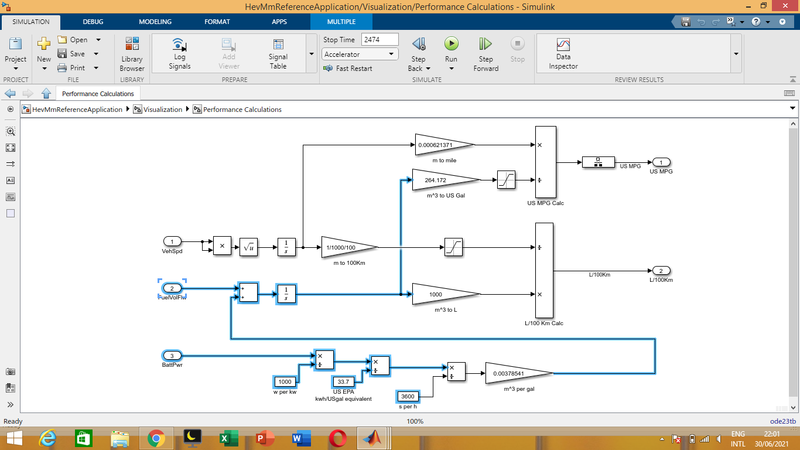Switch to the Debug ribbon tab

(x=93, y=19)
